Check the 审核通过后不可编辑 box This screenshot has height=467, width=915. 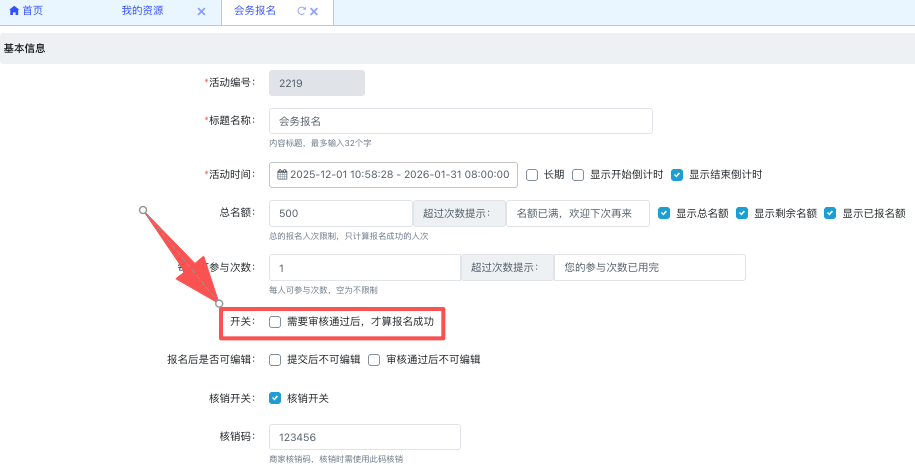[x=375, y=360]
